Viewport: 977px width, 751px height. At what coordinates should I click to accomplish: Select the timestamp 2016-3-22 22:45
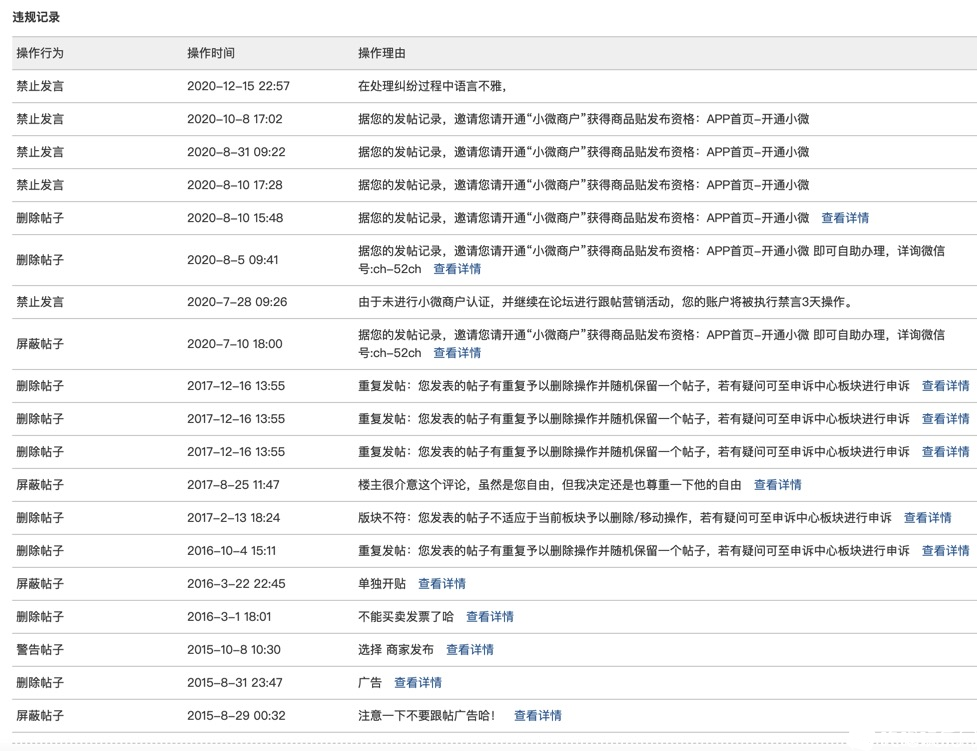[236, 584]
